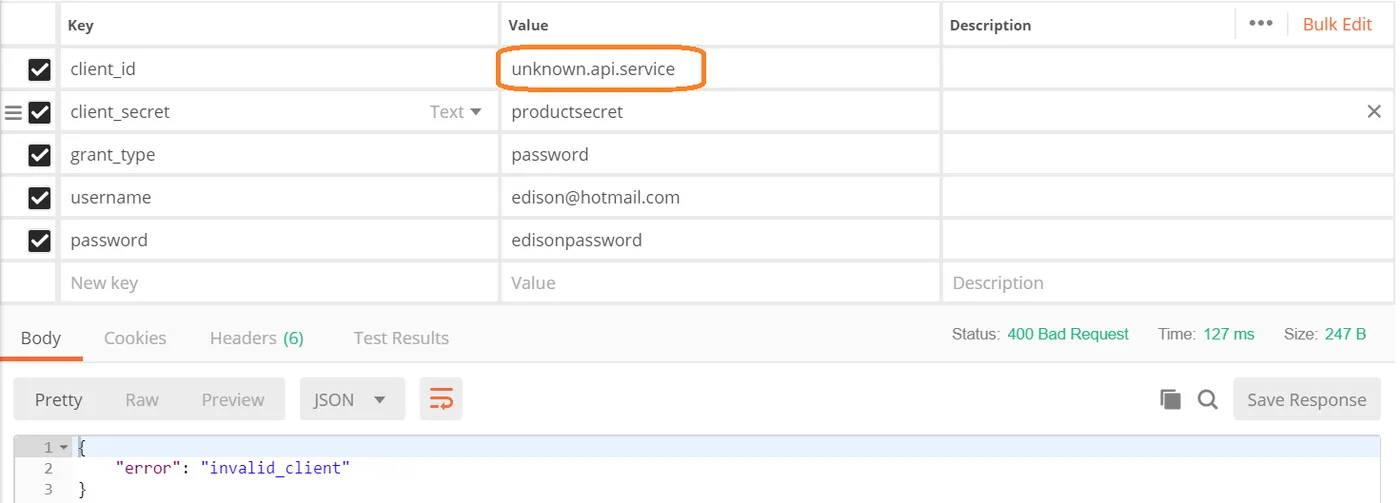Uncheck the client_id parameter checkbox
Screen dimensions: 1400x503
pos(39,70)
